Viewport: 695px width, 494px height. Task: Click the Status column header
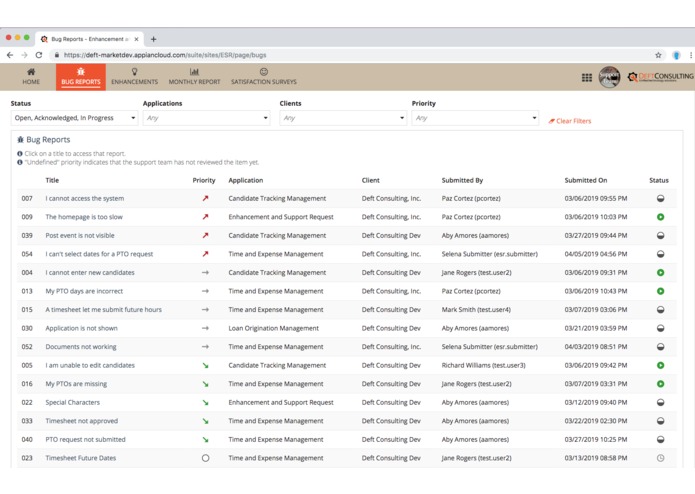[659, 180]
